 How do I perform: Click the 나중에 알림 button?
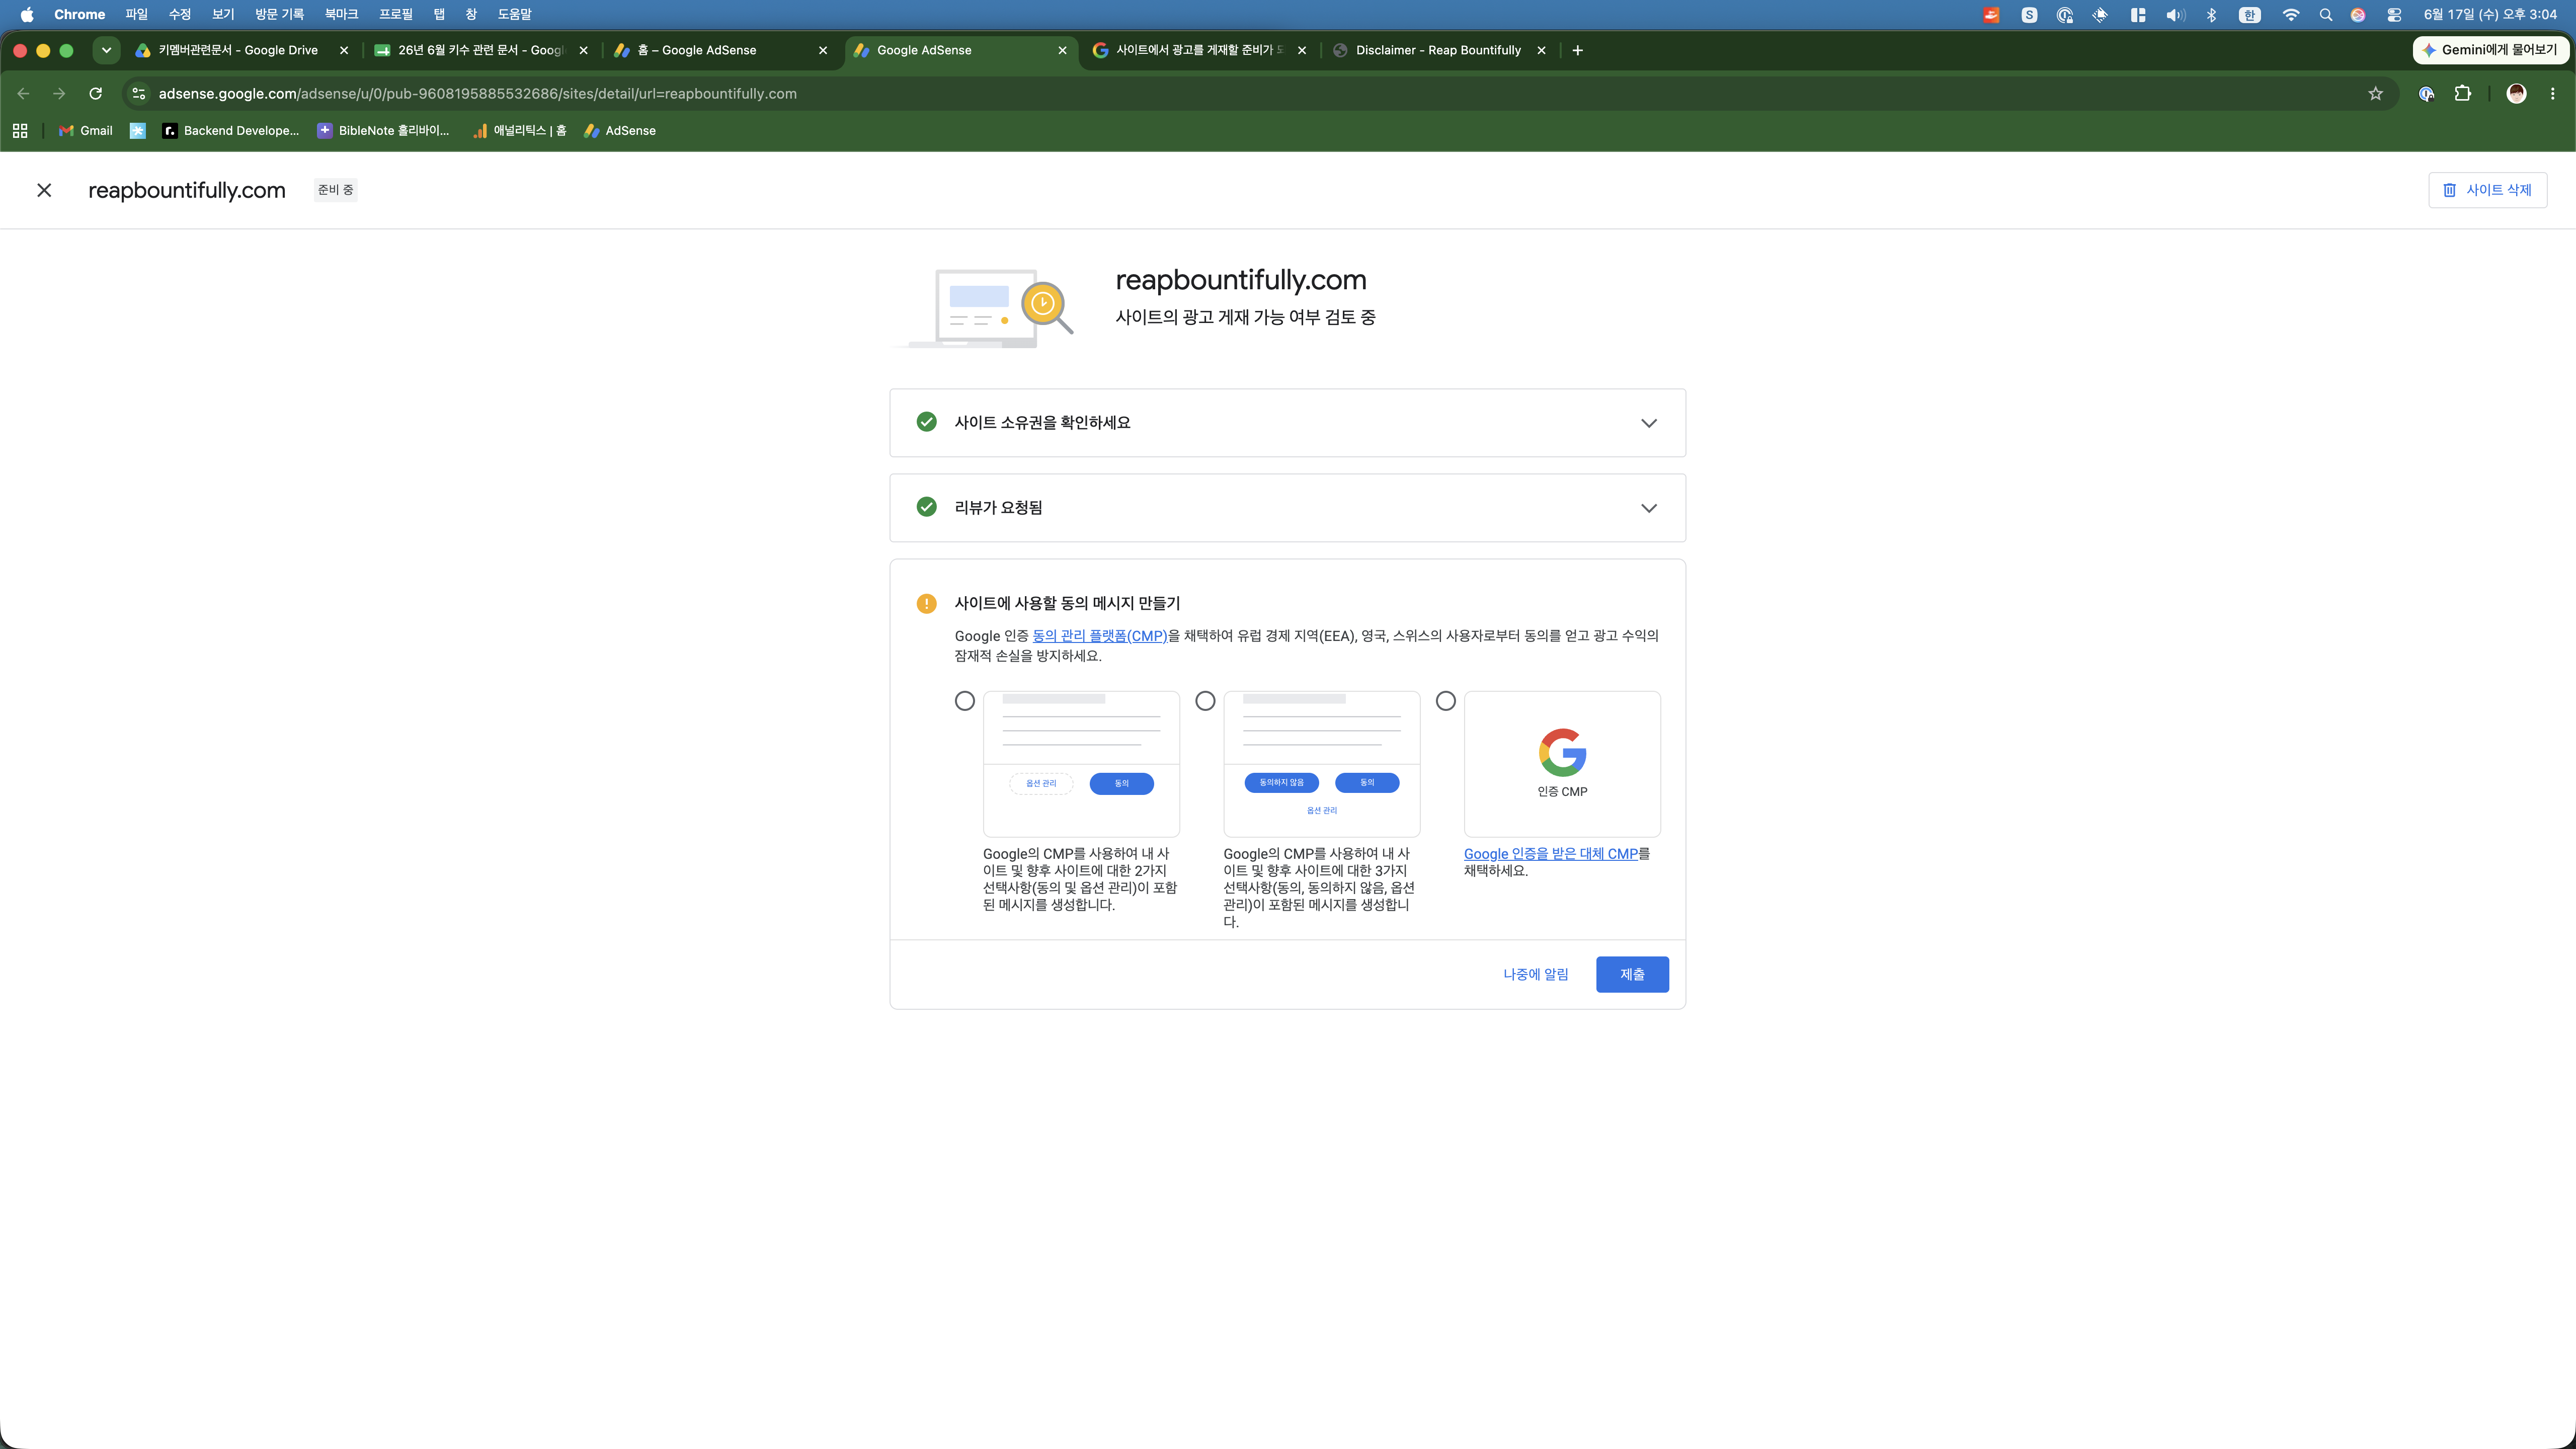[x=1535, y=974]
